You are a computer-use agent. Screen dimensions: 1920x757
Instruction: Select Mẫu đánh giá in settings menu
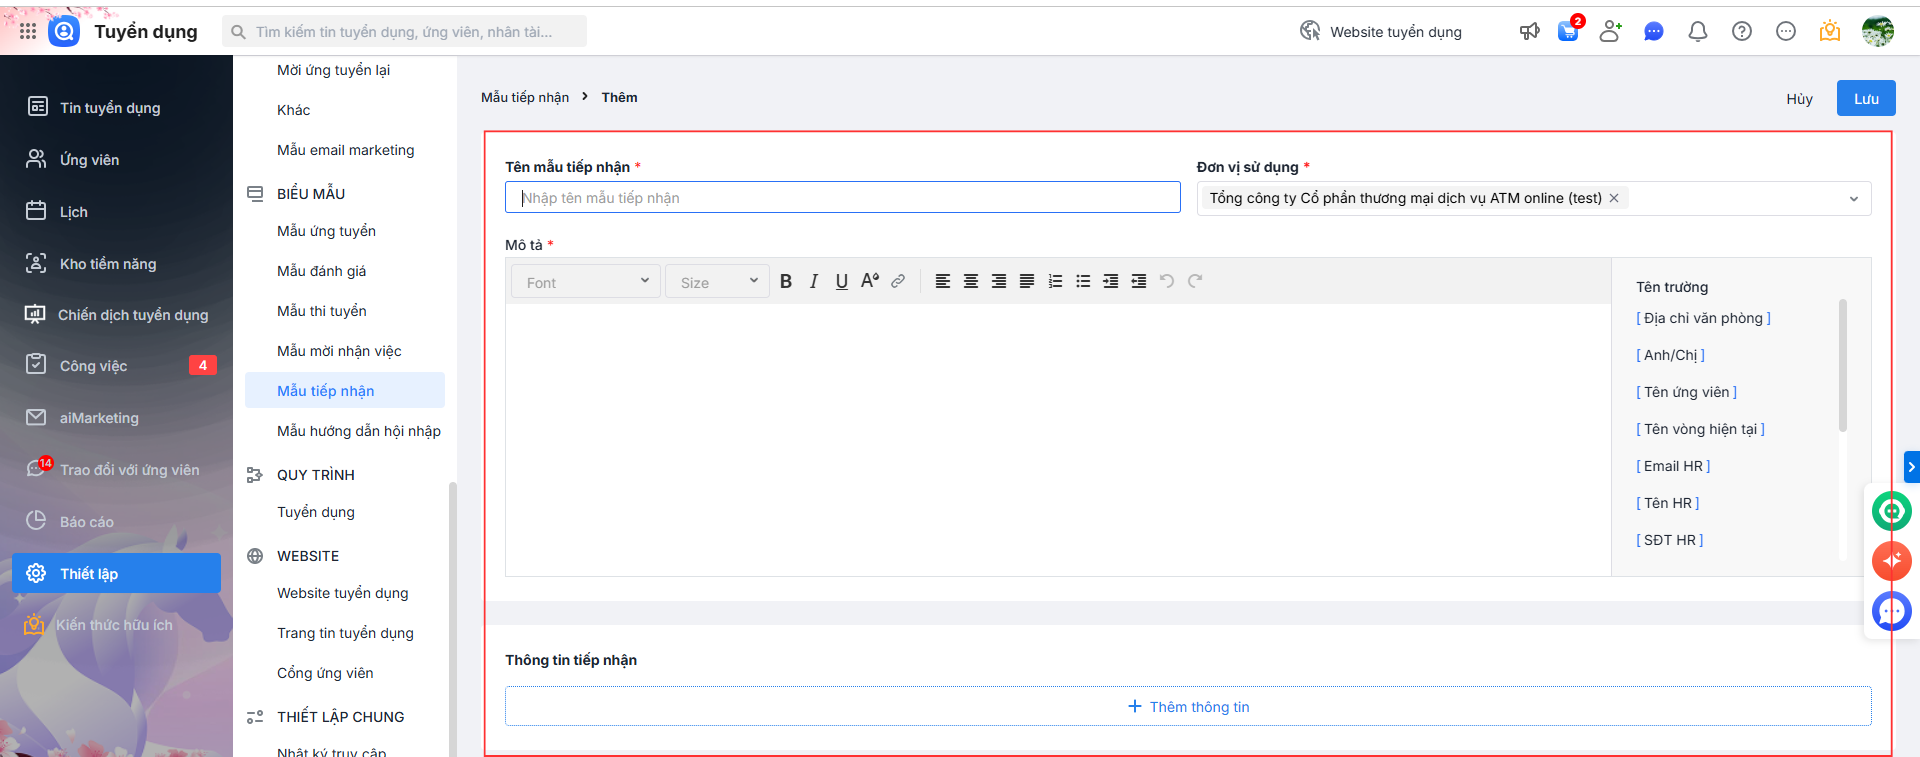345,271
